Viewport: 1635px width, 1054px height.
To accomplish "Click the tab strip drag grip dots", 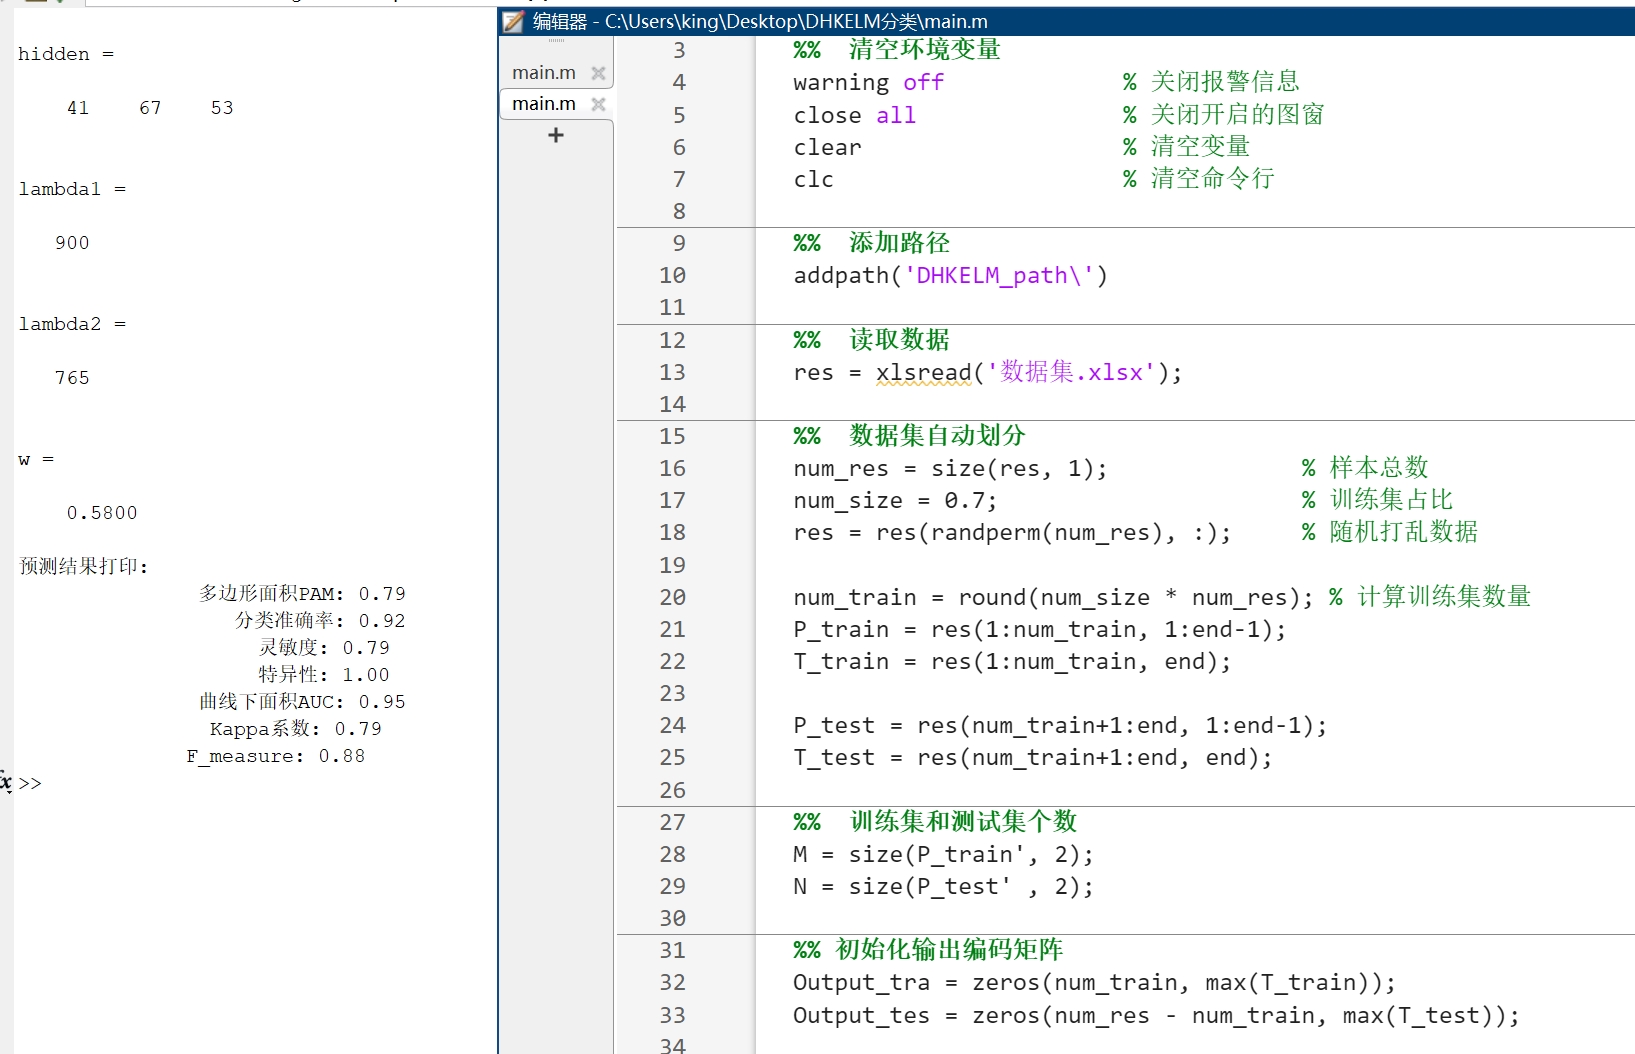I will click(x=556, y=42).
